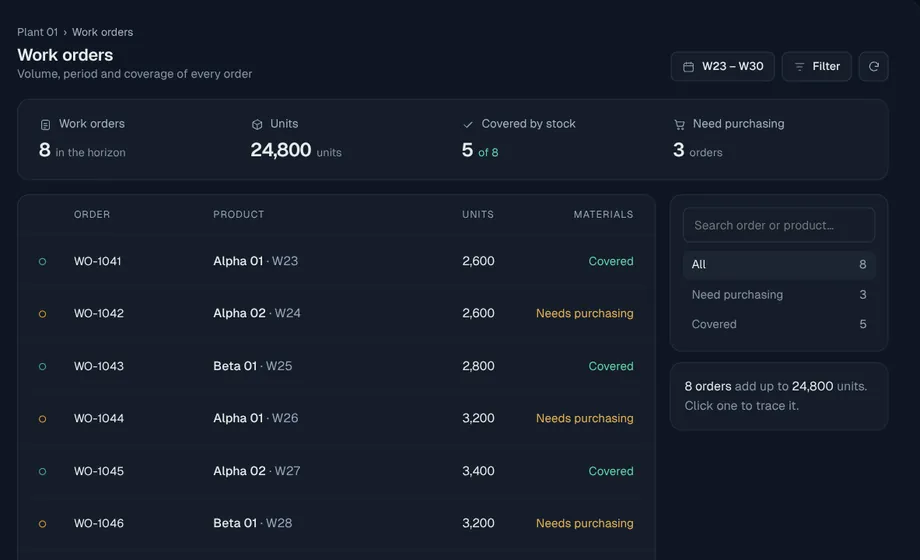Click the Need purchasing cart icon
Screen dimensions: 920x560
click(x=679, y=124)
